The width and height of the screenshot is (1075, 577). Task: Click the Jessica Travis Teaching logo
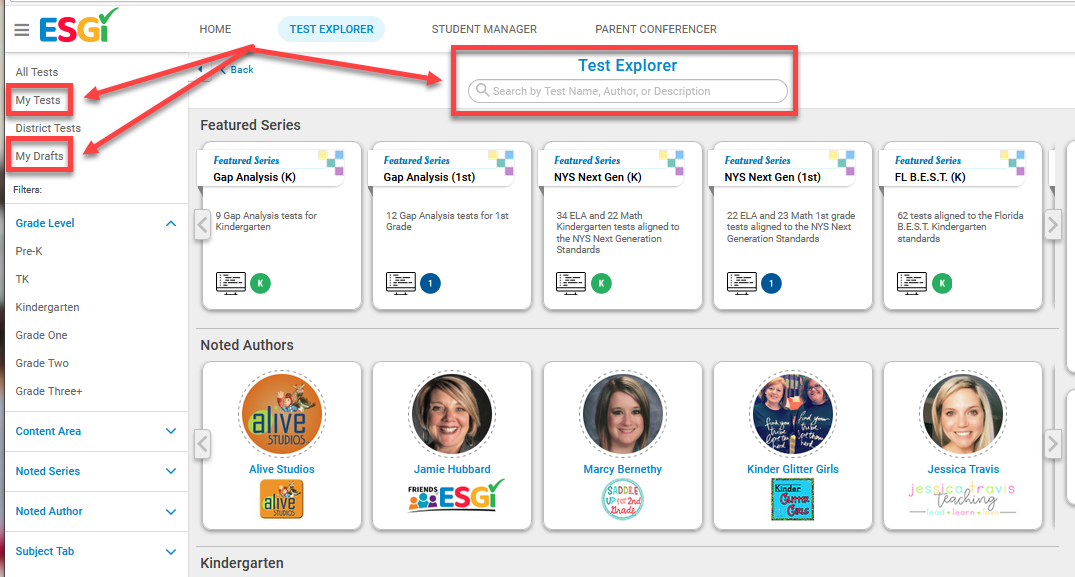pyautogui.click(x=963, y=499)
